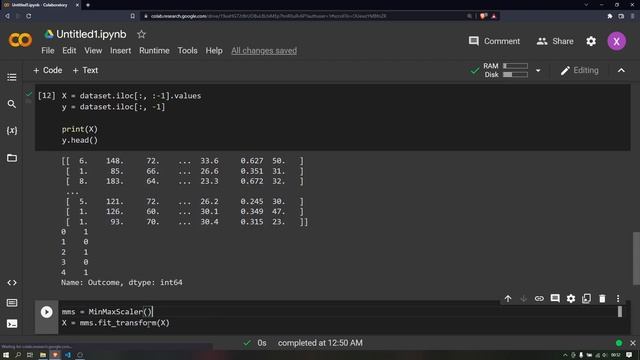The image size is (640, 360).
Task: Click the notebook vertical scrollbar
Action: point(636,258)
